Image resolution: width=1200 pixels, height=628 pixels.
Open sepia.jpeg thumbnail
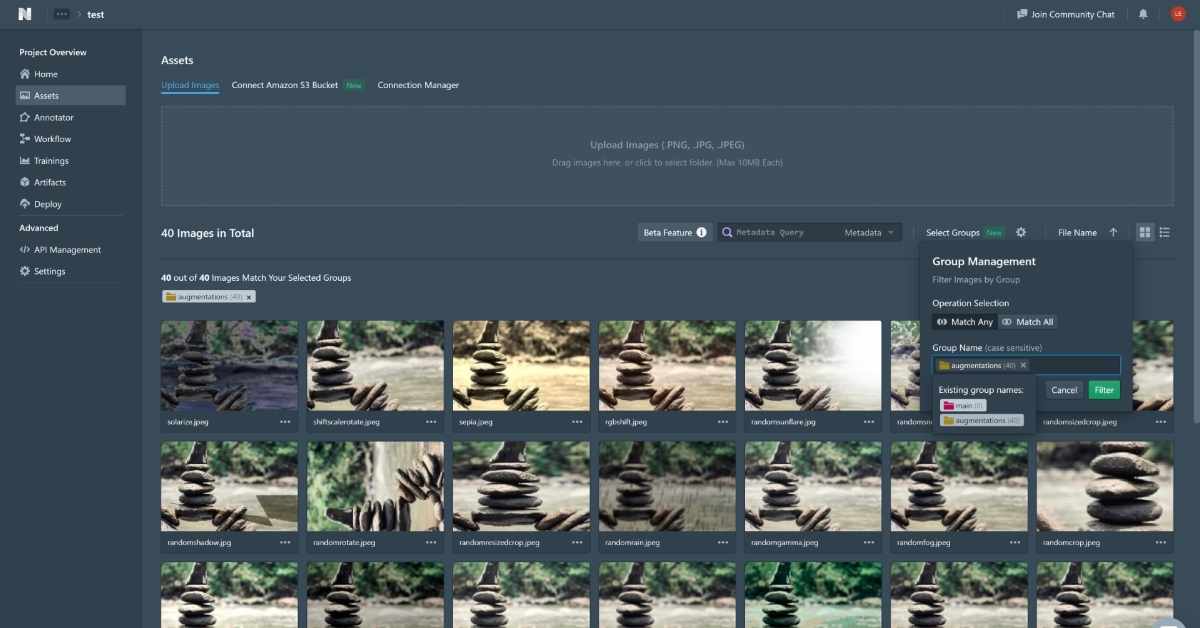(x=521, y=365)
